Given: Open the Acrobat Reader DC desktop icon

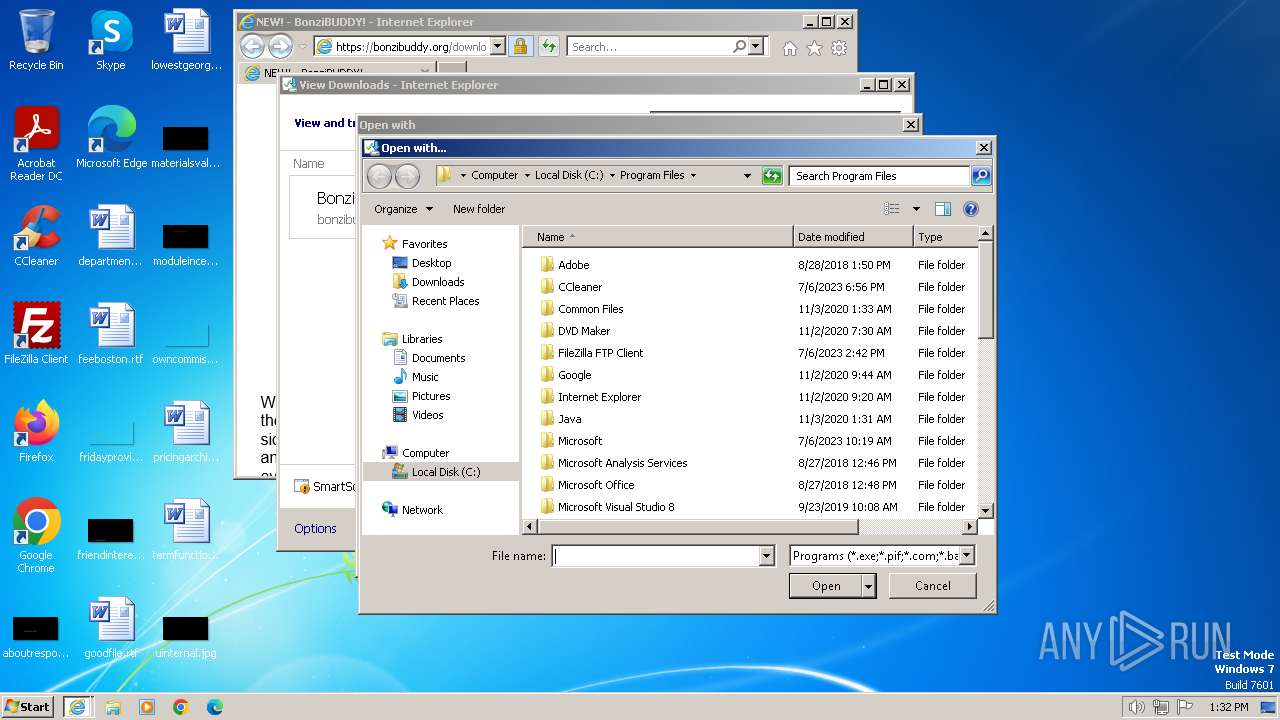Looking at the screenshot, I should (x=36, y=144).
